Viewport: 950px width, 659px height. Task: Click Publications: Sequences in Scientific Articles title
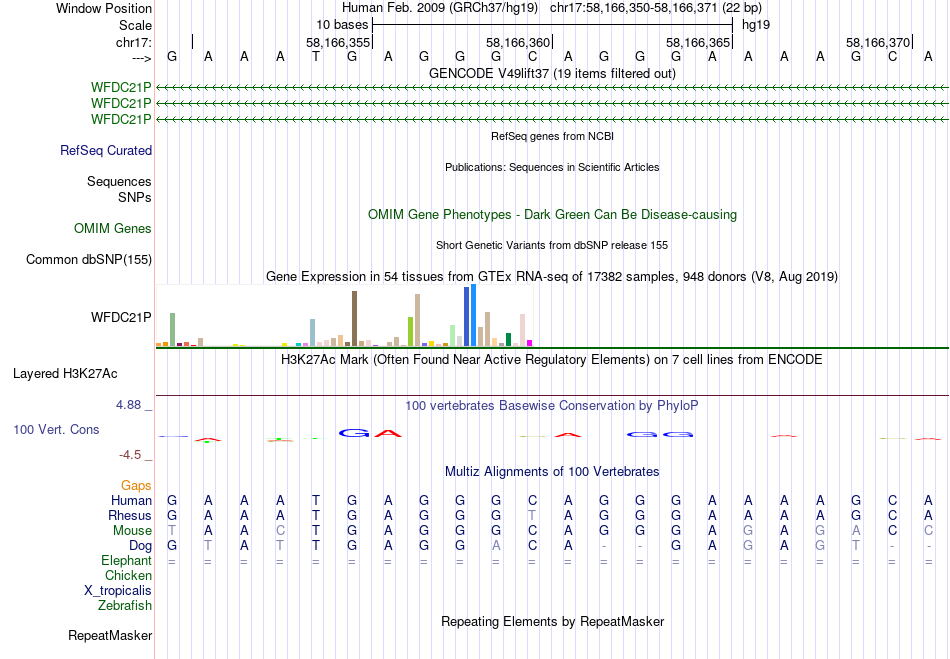pyautogui.click(x=552, y=167)
